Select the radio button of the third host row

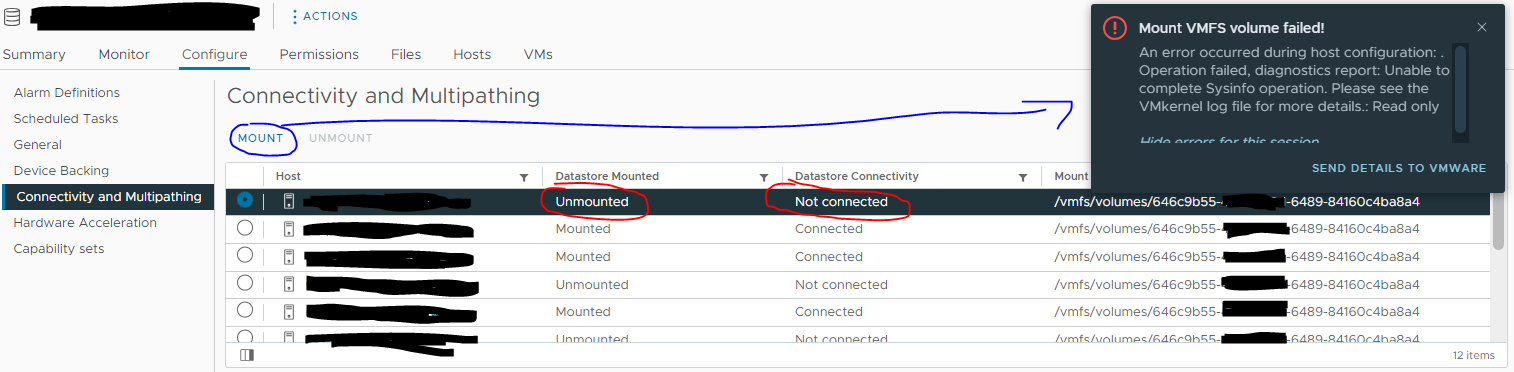coord(245,256)
